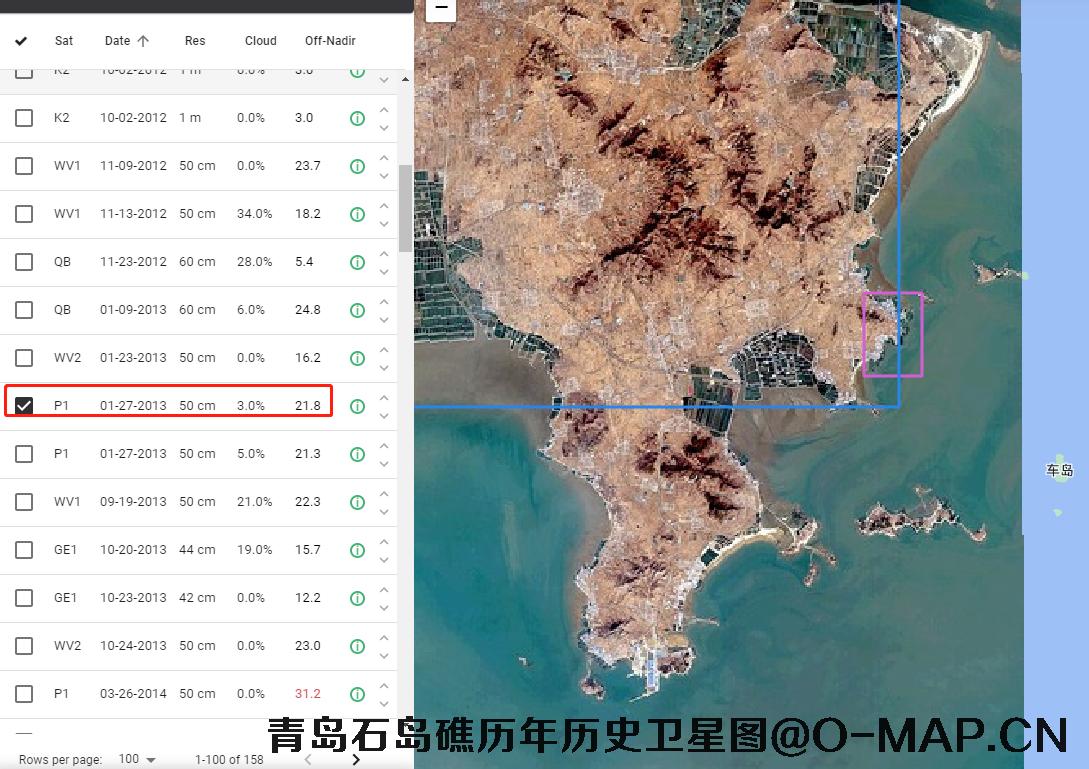Image resolution: width=1089 pixels, height=769 pixels.
Task: Enable the GE1 10-23-2013 image checkbox
Action: click(24, 598)
